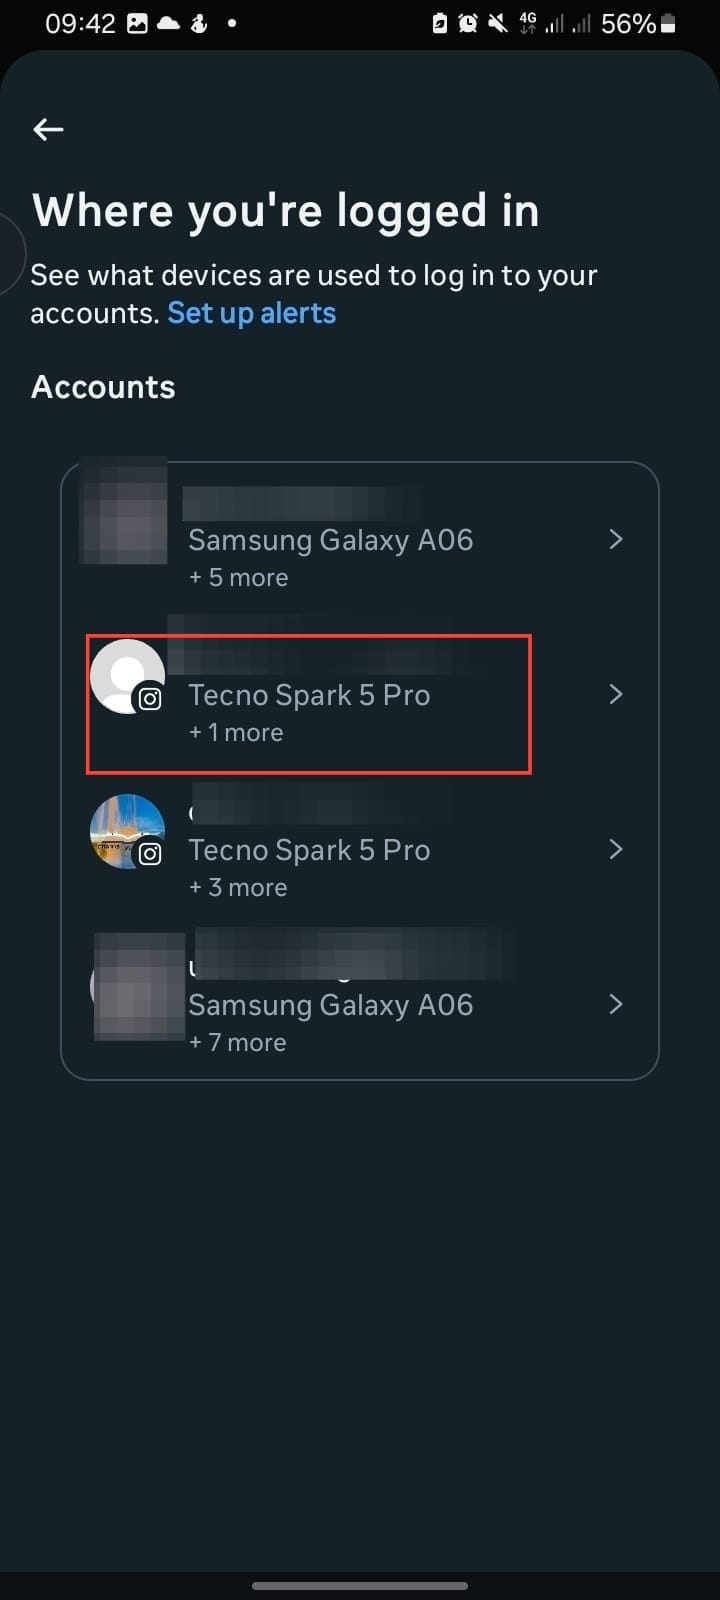Open chevron for account with "+ 7 more"

click(x=616, y=1005)
